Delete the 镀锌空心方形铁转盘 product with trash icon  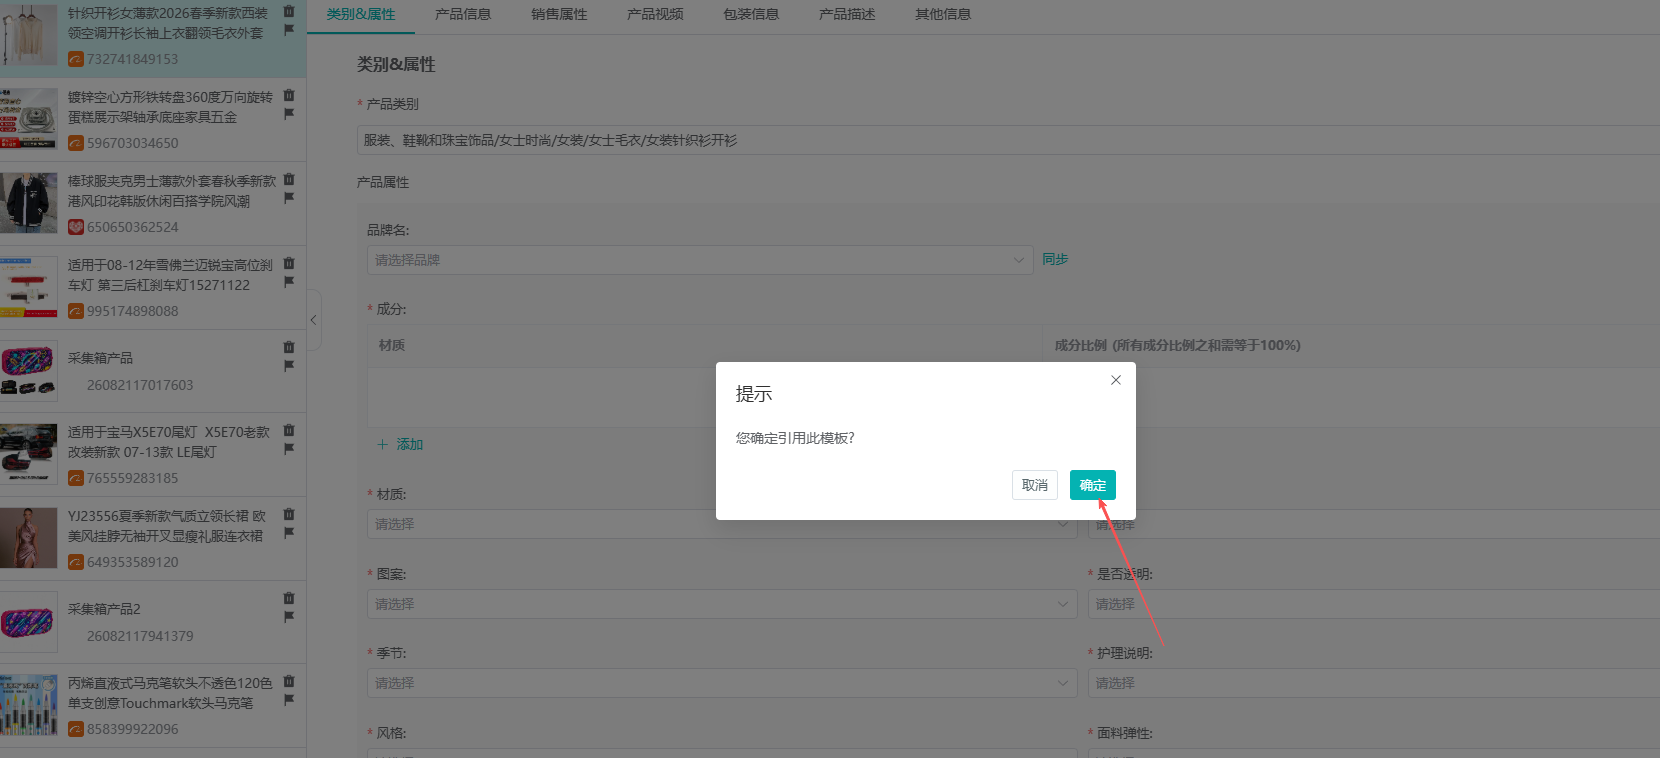tap(289, 95)
